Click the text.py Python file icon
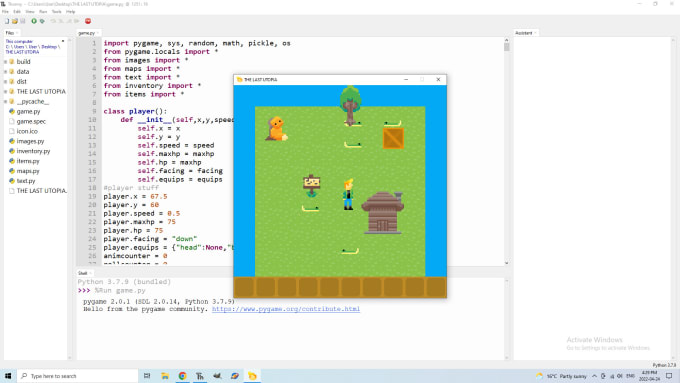The width and height of the screenshot is (680, 383). [x=12, y=181]
